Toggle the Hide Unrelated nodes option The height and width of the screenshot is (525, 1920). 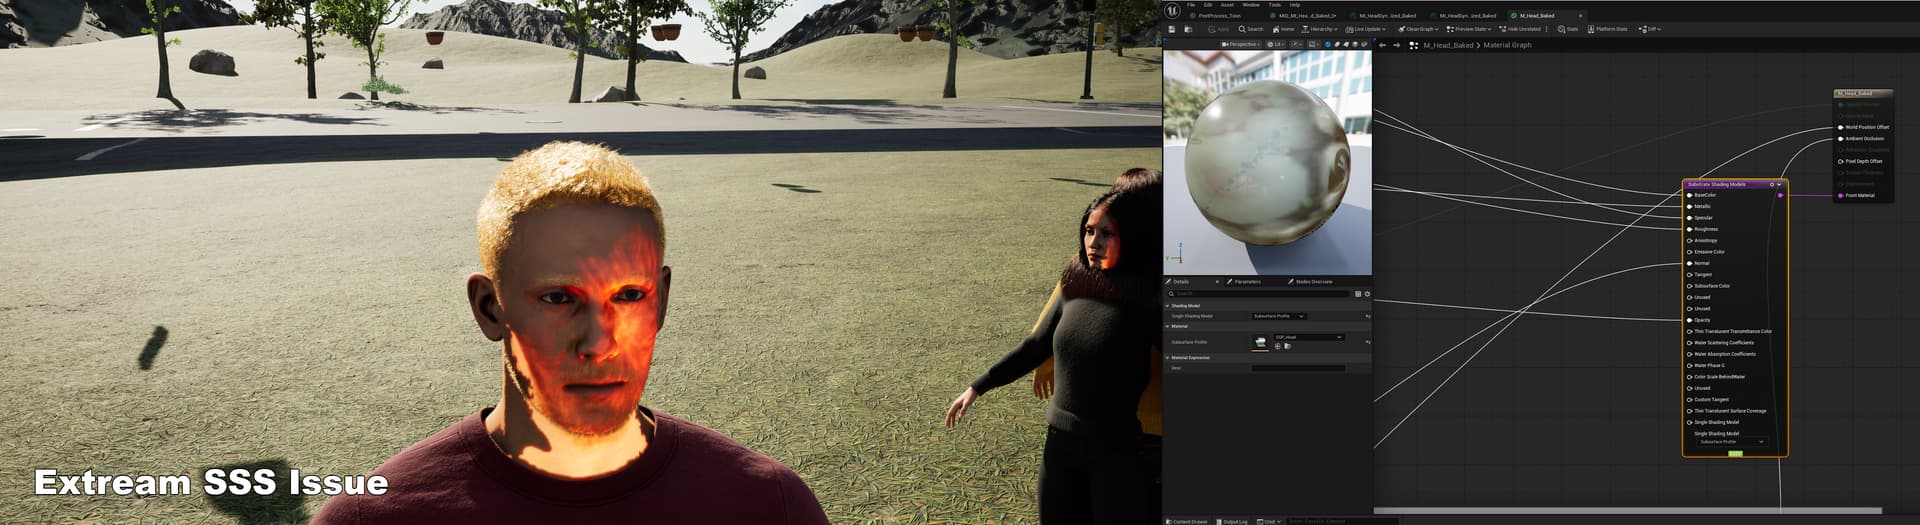point(1520,29)
